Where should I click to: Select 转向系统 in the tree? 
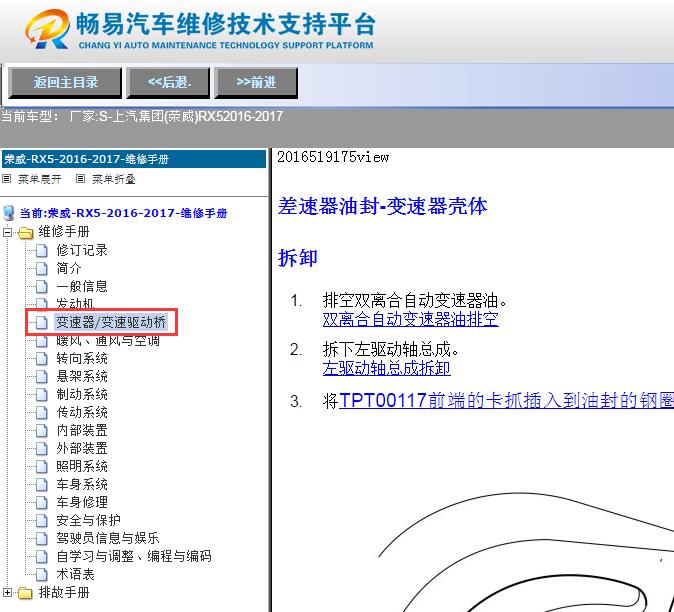pos(82,358)
